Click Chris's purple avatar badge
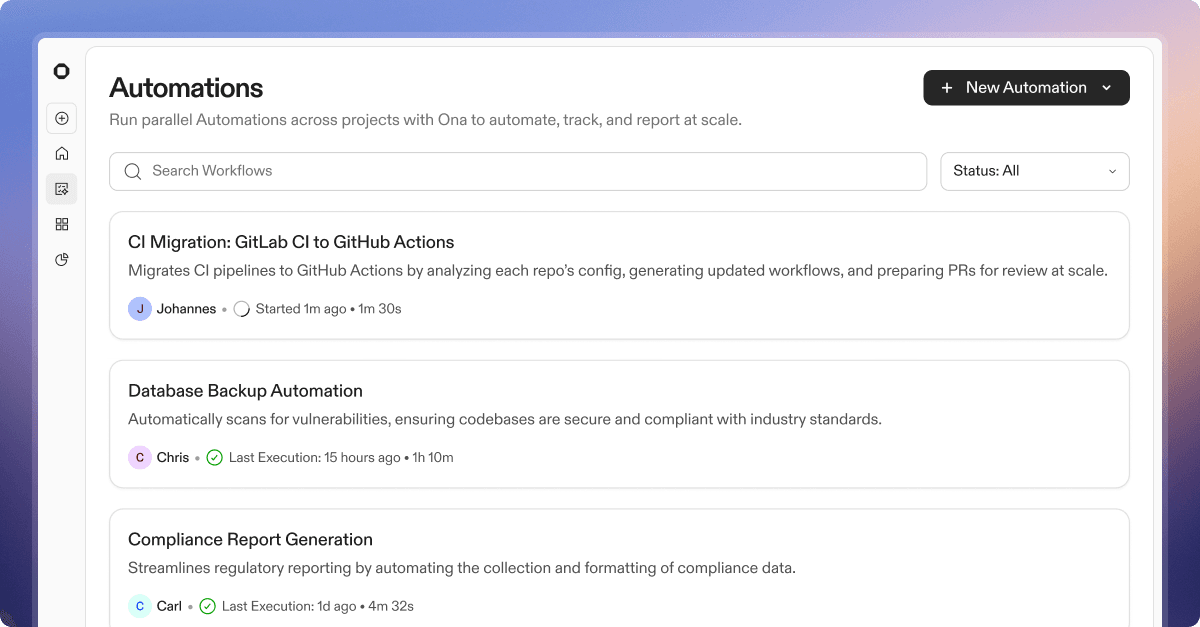Screen dimensions: 1200x627 tap(140, 458)
